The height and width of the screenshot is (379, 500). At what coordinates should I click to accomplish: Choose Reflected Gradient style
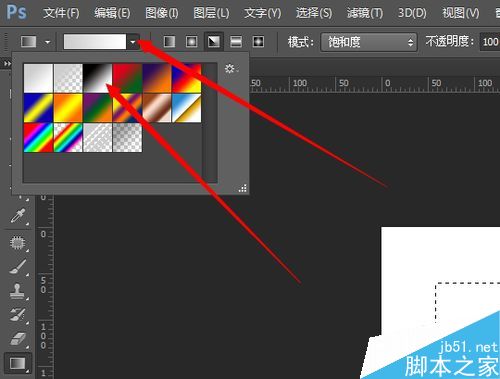pyautogui.click(x=236, y=42)
